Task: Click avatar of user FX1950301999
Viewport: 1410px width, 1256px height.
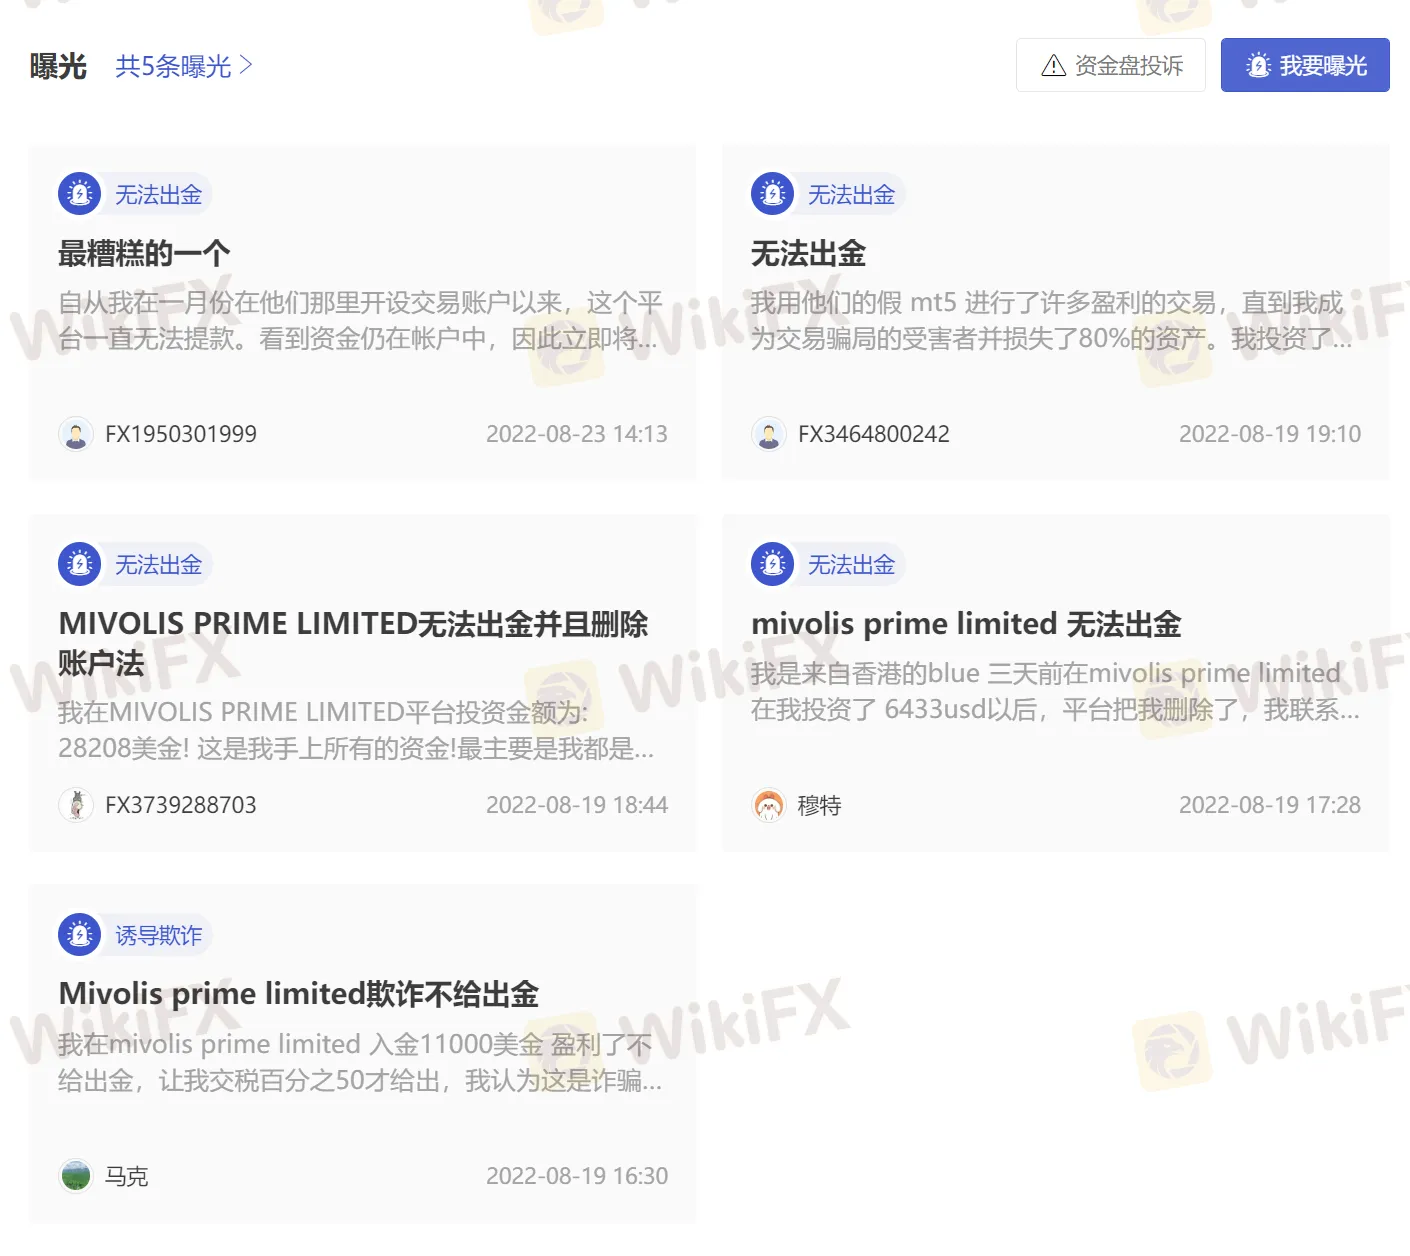Action: click(x=76, y=434)
